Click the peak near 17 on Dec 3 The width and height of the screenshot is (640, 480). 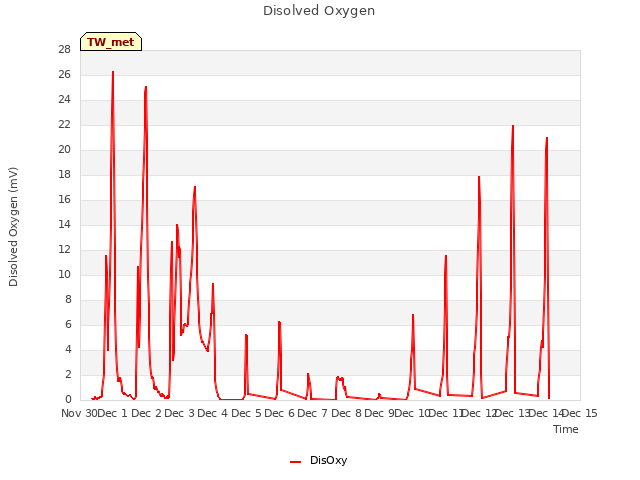[195, 187]
